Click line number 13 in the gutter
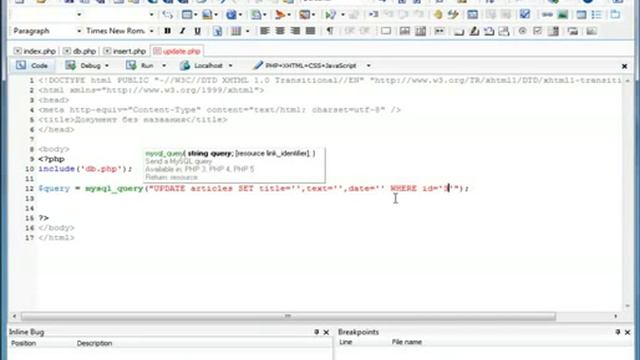Screen dimensions: 640x360 pos(29,198)
